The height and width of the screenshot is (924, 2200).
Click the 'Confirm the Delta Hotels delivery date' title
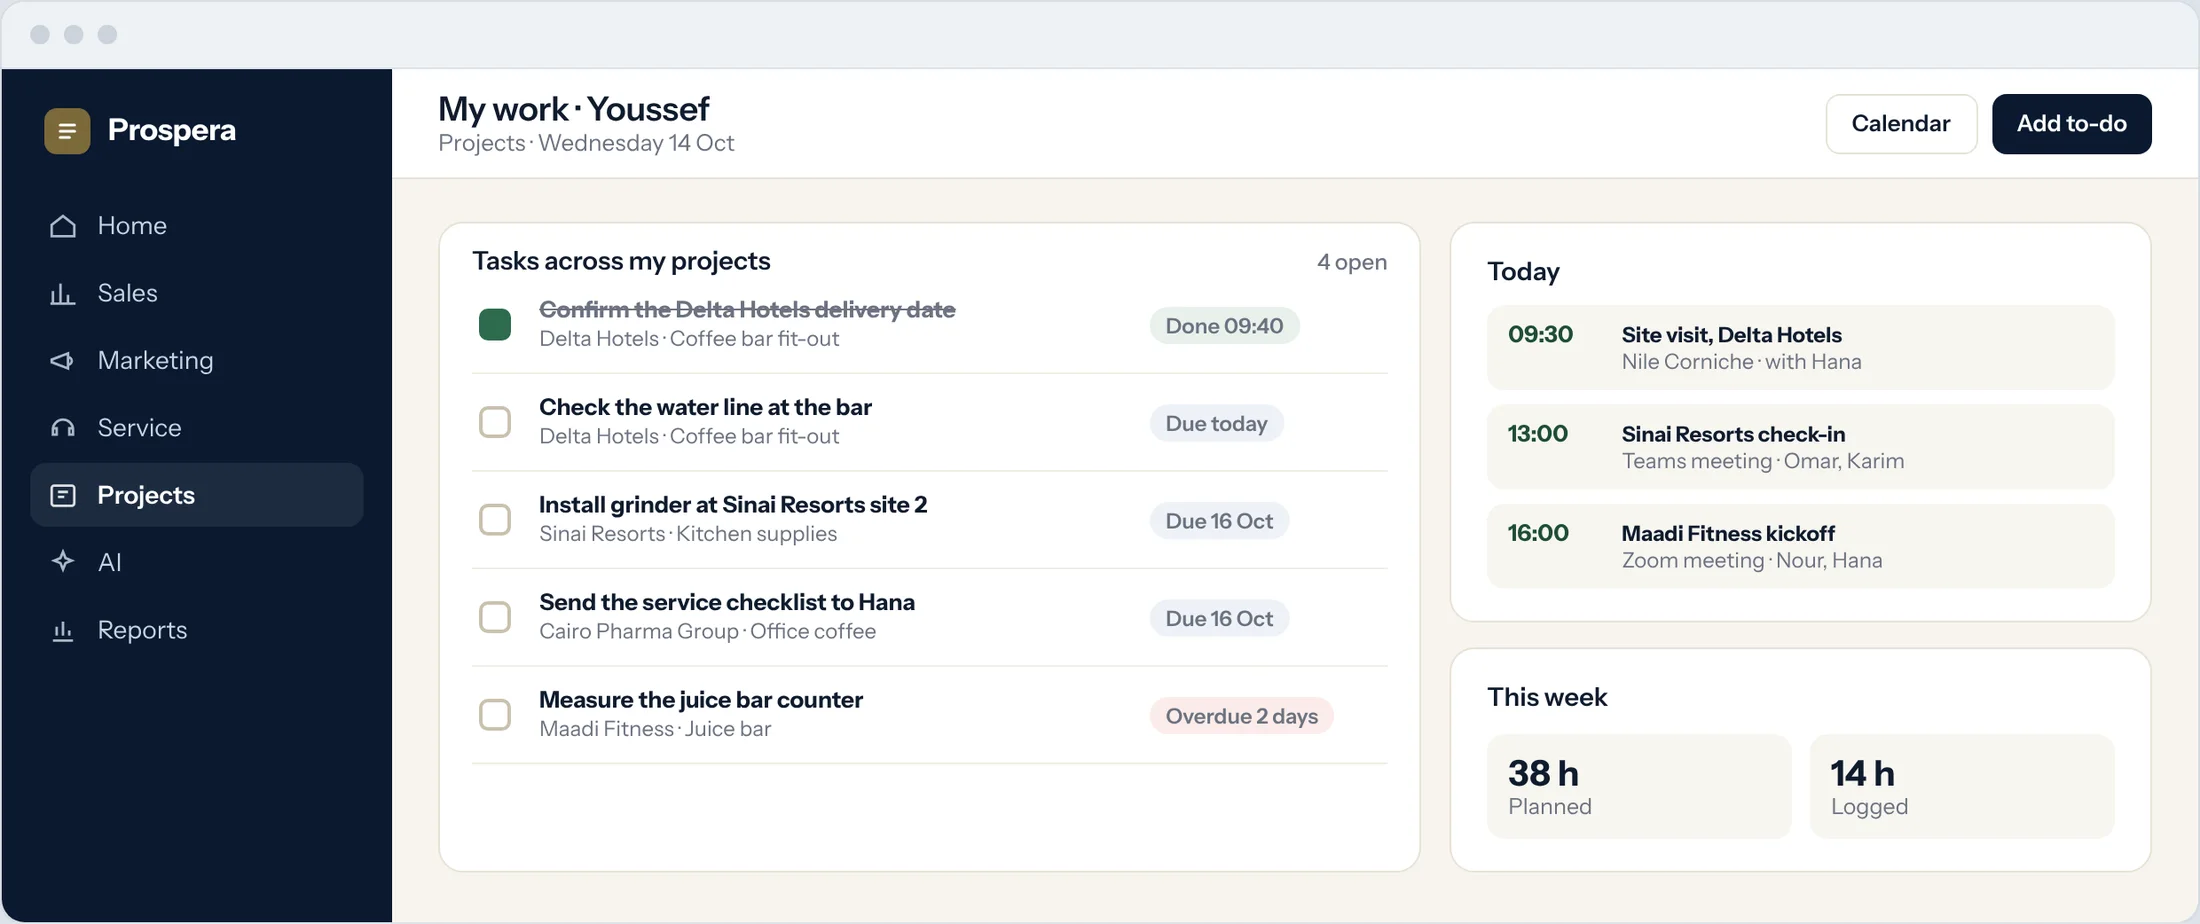point(747,310)
